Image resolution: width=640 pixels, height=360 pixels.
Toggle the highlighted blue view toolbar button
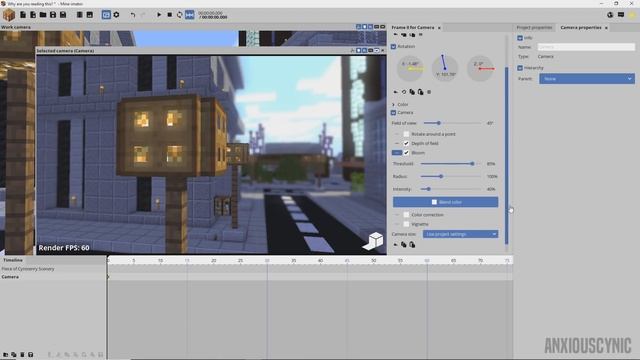[x=106, y=15]
